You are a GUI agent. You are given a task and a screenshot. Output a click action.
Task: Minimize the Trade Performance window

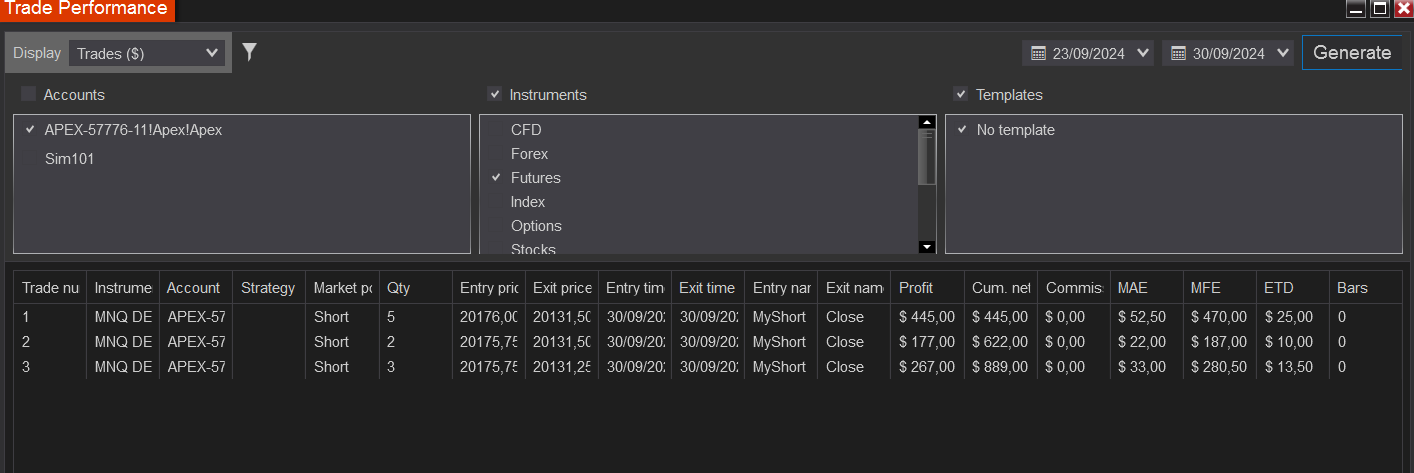coord(1356,9)
